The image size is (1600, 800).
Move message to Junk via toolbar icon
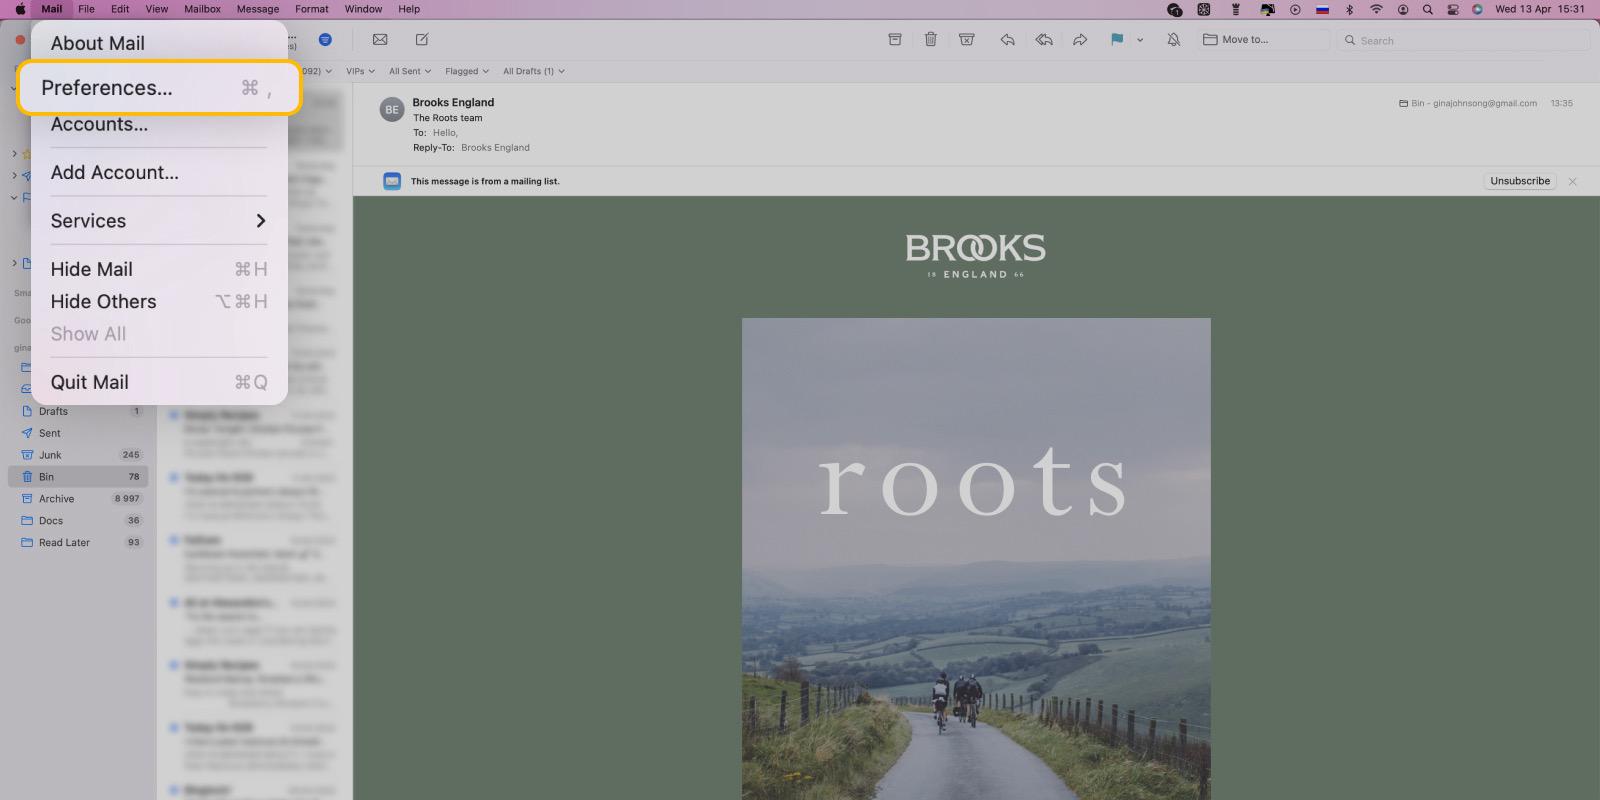pyautogui.click(x=967, y=40)
